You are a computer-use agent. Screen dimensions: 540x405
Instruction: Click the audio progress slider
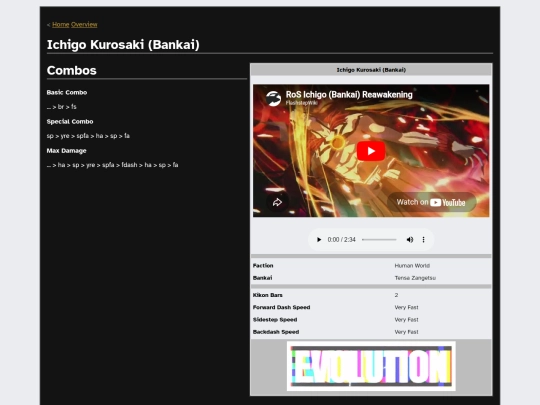(379, 240)
